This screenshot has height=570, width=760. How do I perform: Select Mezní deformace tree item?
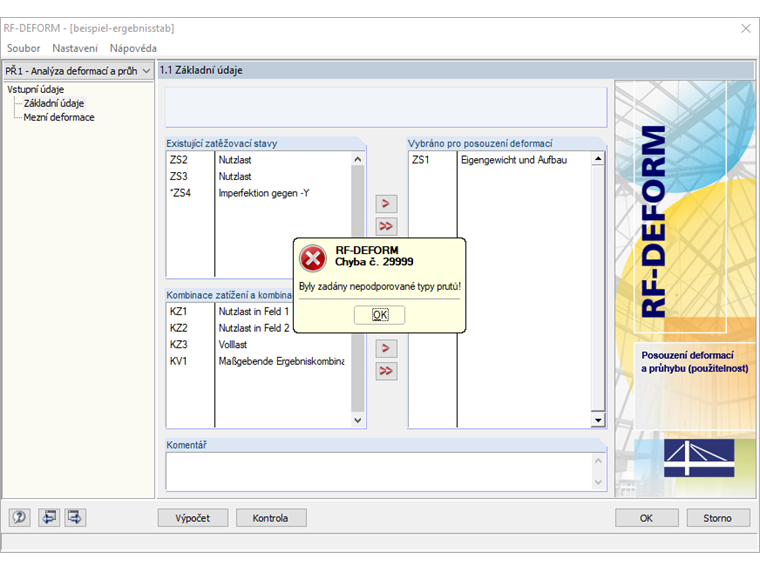pos(59,117)
